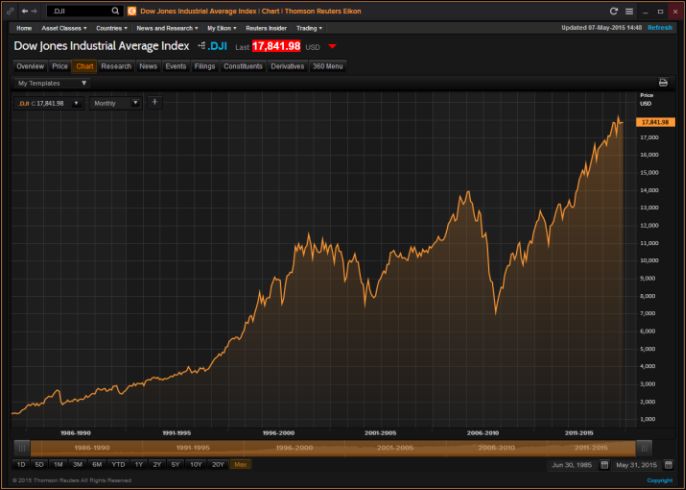Open the end date calendar icon
Screen dimensions: 686x490
(668, 465)
